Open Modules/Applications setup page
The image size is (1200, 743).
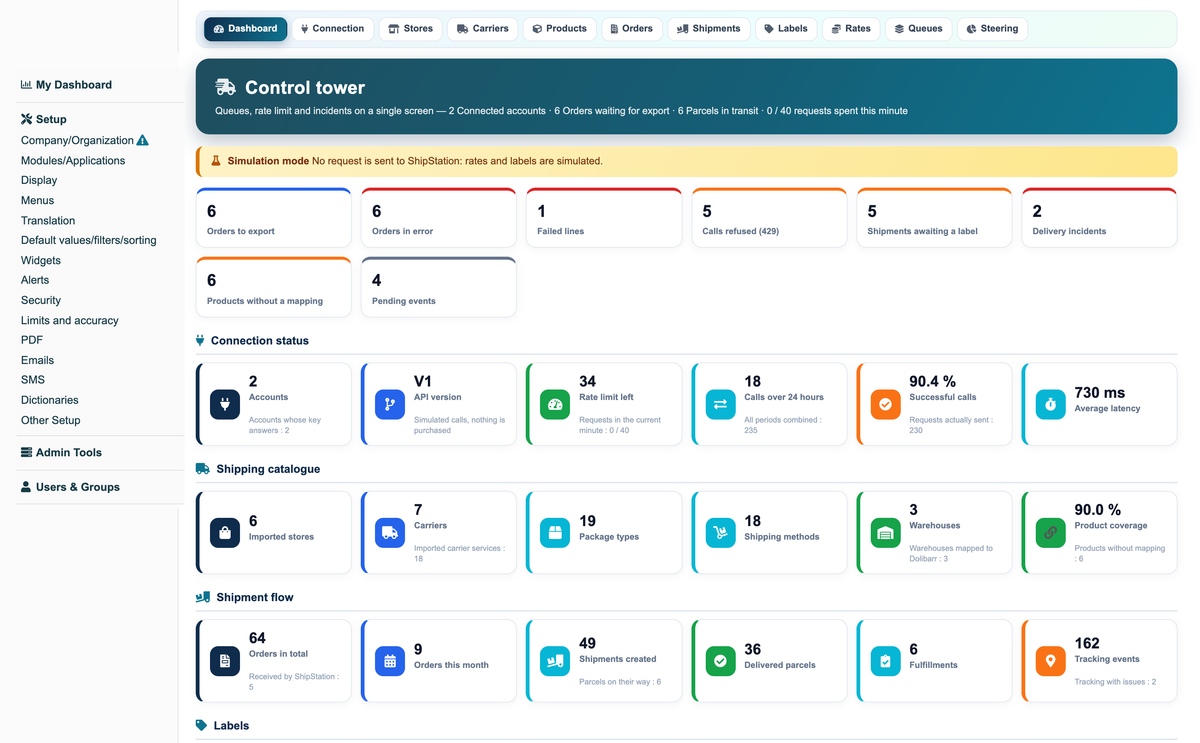pyautogui.click(x=73, y=160)
